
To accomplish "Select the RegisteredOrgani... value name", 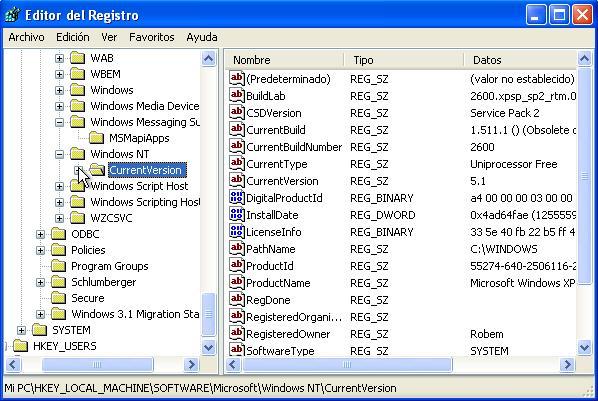I will [x=294, y=317].
